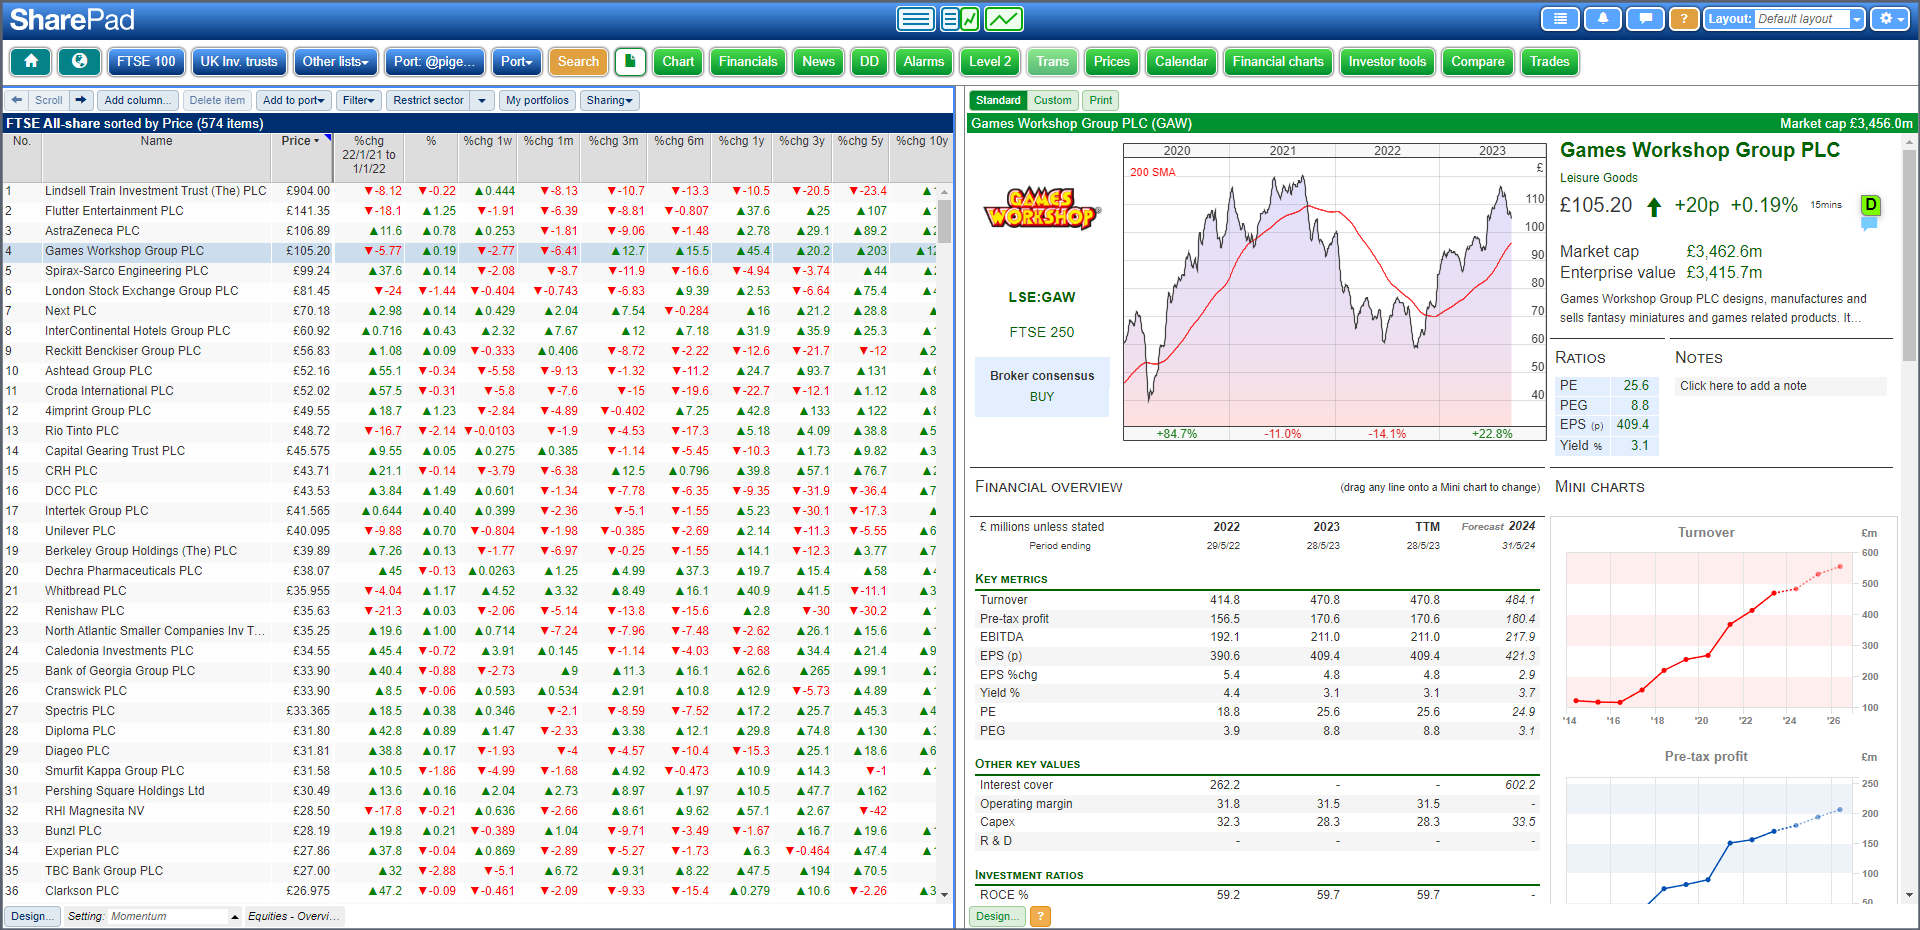Screen dimensions: 1920x930
Task: Click the orange question mark beside Design
Action: 1041,916
